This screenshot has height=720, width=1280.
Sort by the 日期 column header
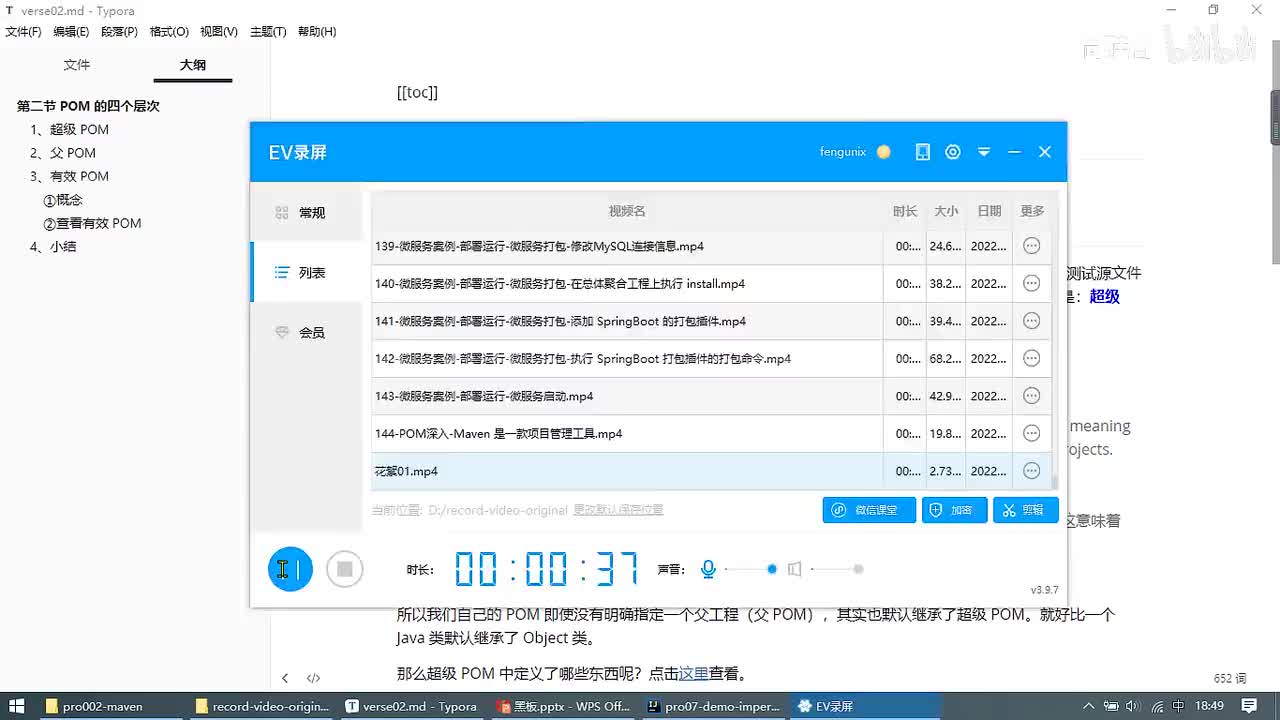tap(989, 211)
